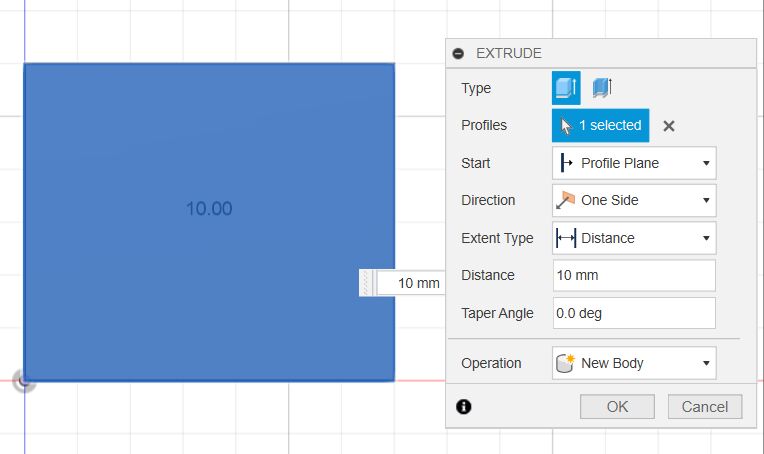Open the Start 'Profile Plane' dropdown
Screen dimensions: 764x454
(x=634, y=163)
